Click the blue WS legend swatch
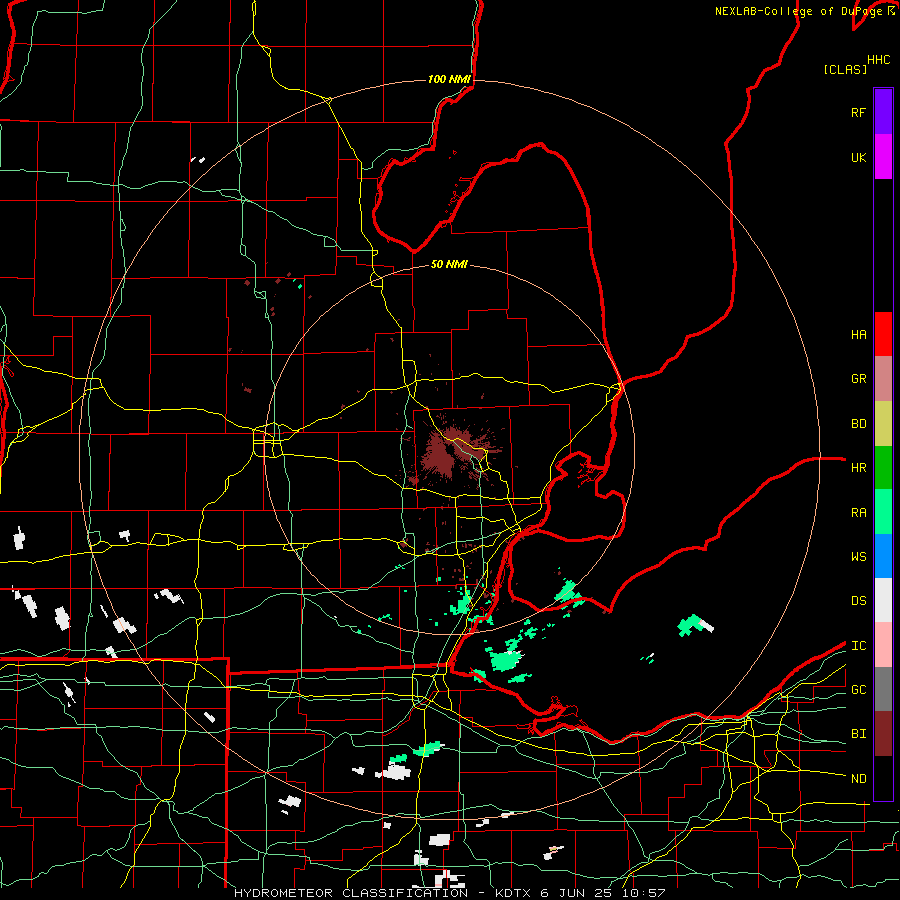The width and height of the screenshot is (900, 900). tap(883, 556)
